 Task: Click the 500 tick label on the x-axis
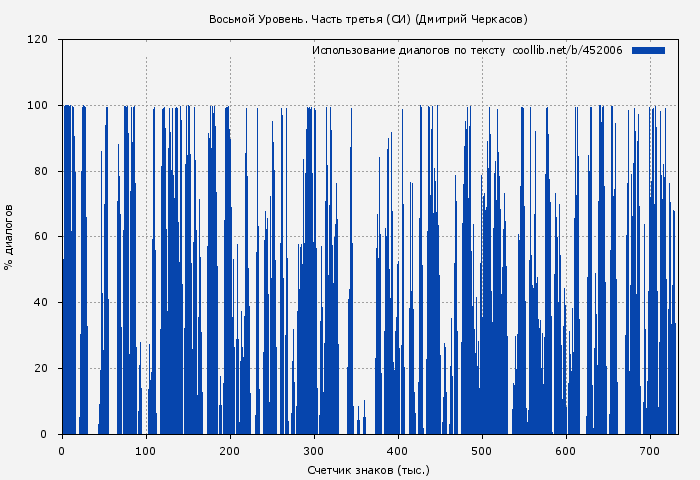(x=482, y=449)
